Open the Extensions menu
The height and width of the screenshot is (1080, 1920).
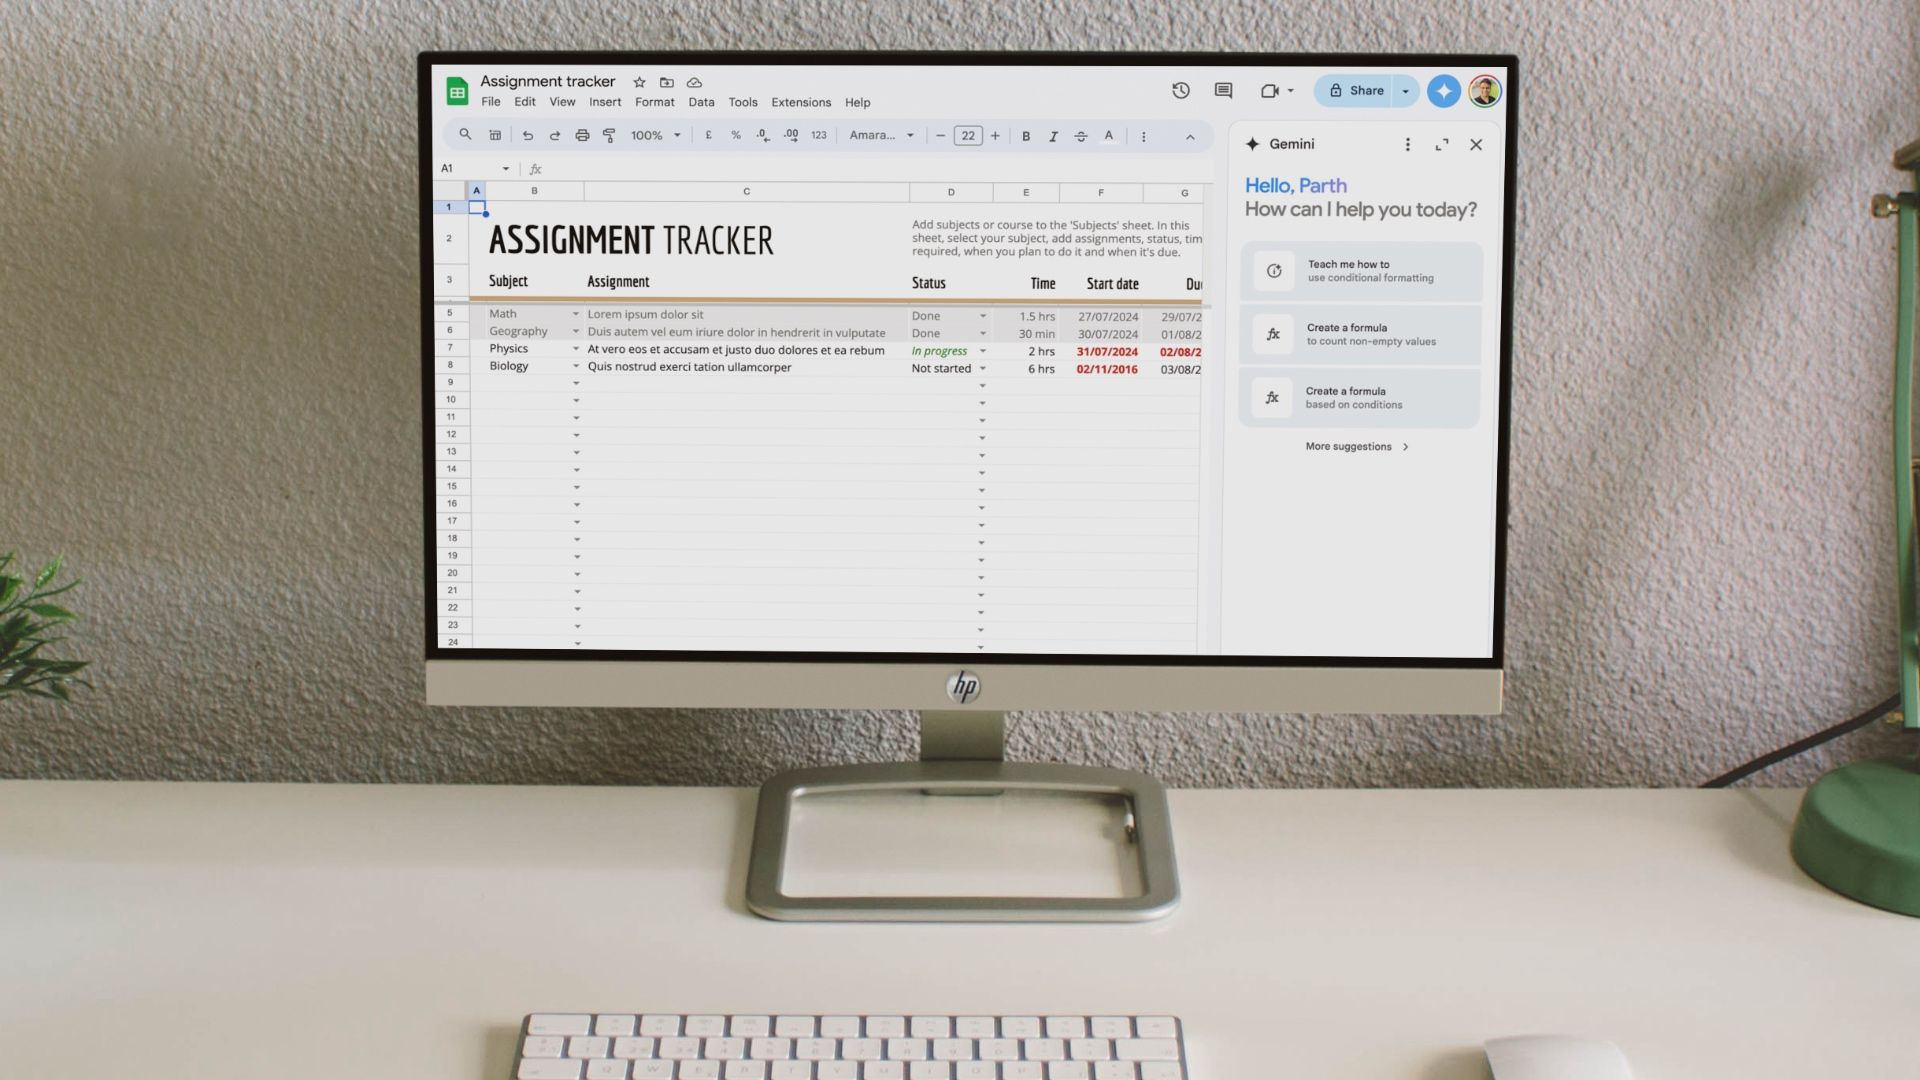click(800, 102)
